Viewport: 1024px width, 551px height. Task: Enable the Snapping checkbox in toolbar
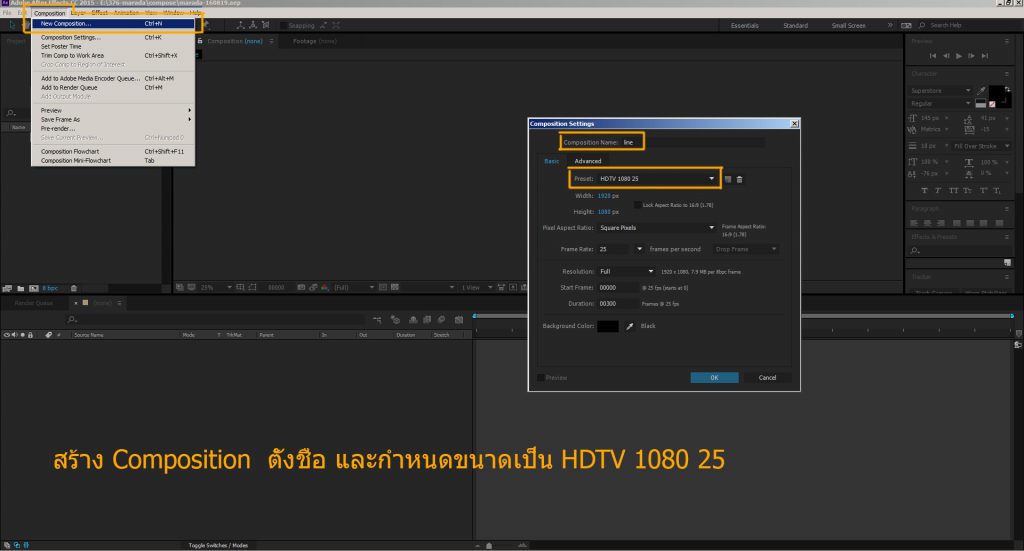tap(283, 25)
